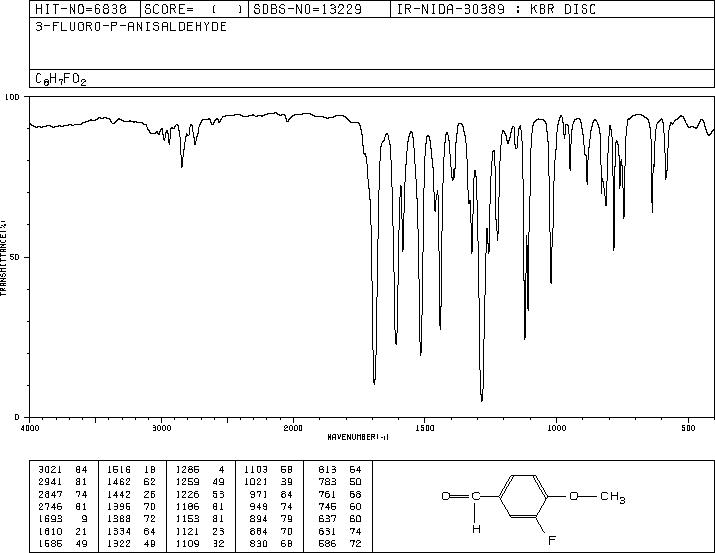715x553 pixels.
Task: Click transmittance value 9 beside 1693
Action: click(84, 519)
